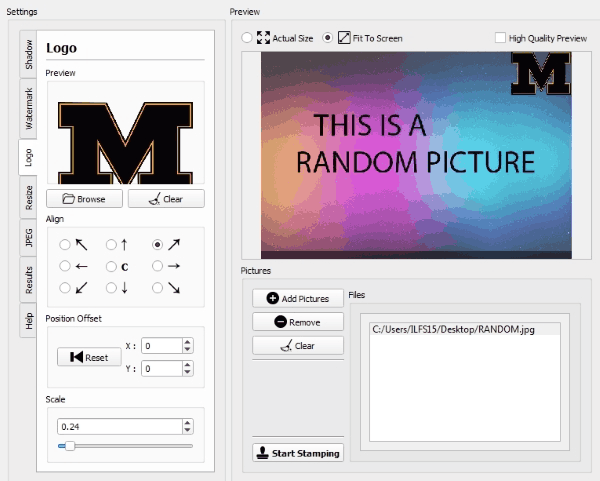Click the Fit To Screen diagonal icon
This screenshot has height=481, width=600.
pos(344,38)
